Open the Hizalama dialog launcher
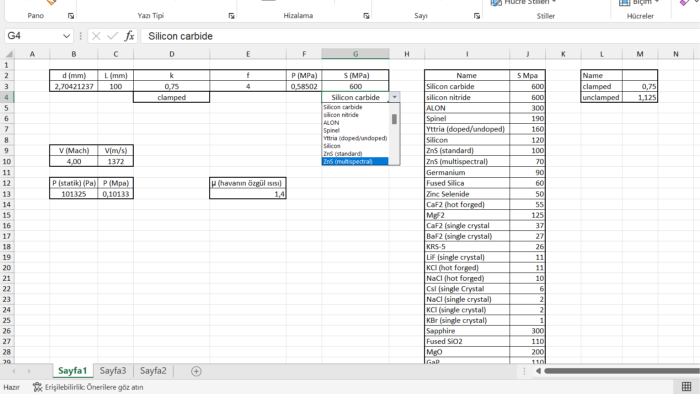The image size is (700, 394). pos(366,16)
